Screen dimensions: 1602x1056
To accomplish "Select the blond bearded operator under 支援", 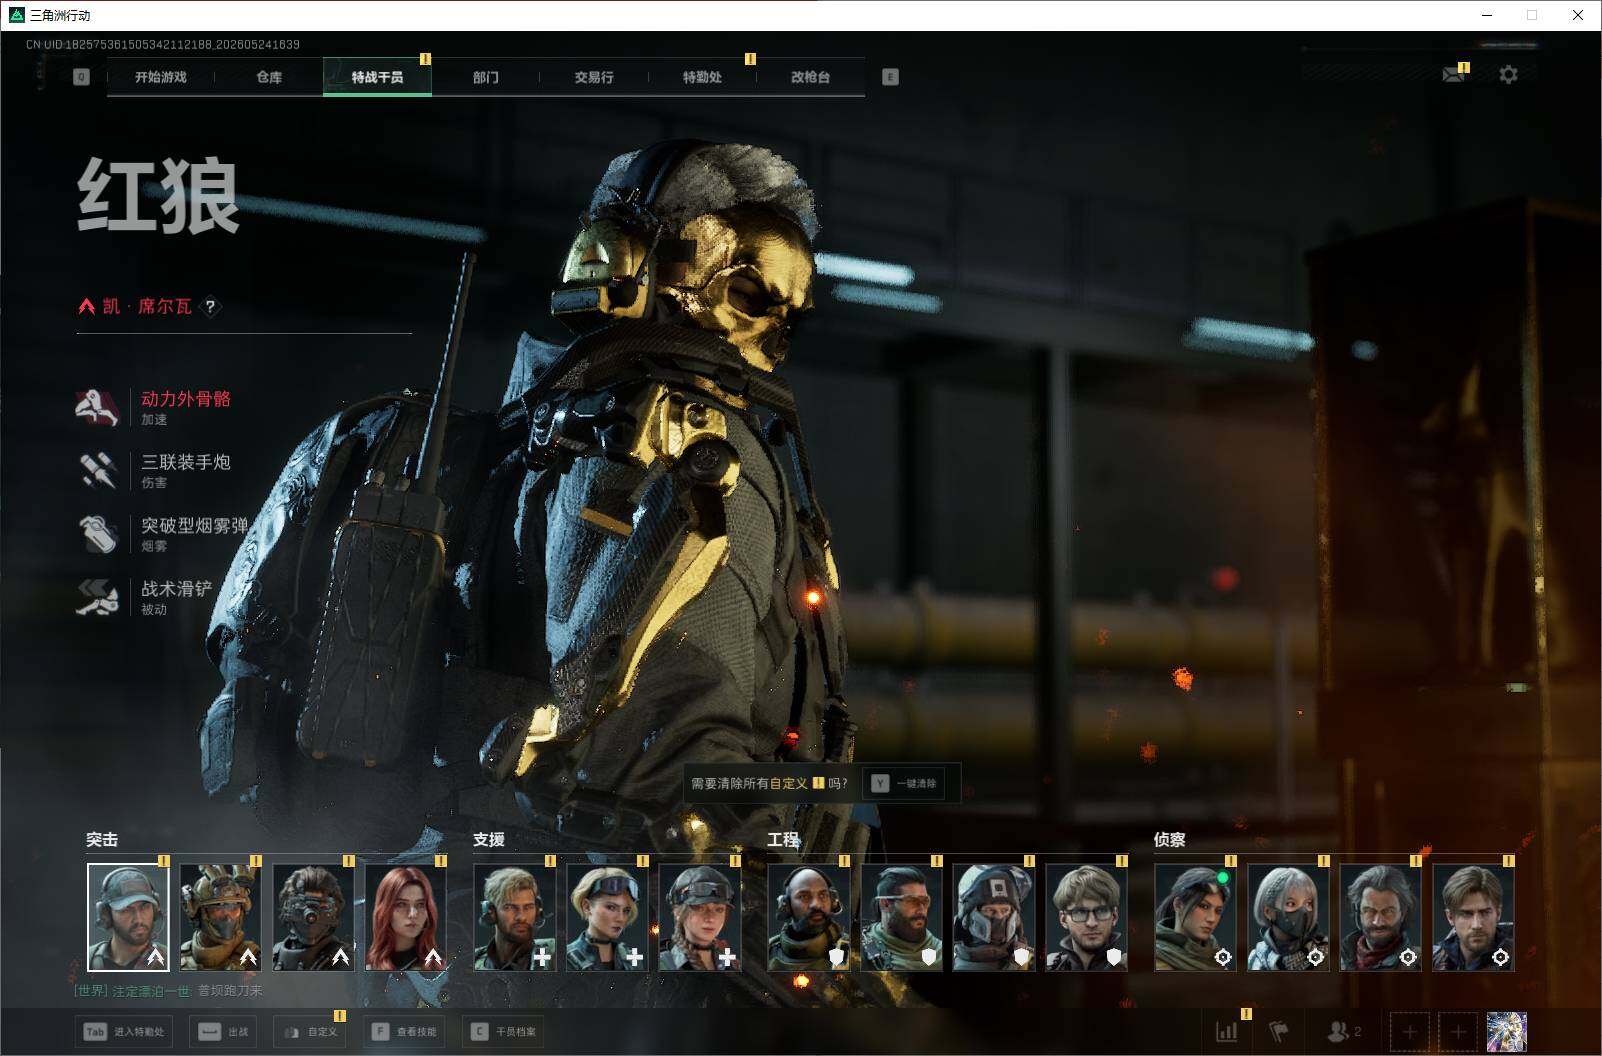I will point(514,917).
